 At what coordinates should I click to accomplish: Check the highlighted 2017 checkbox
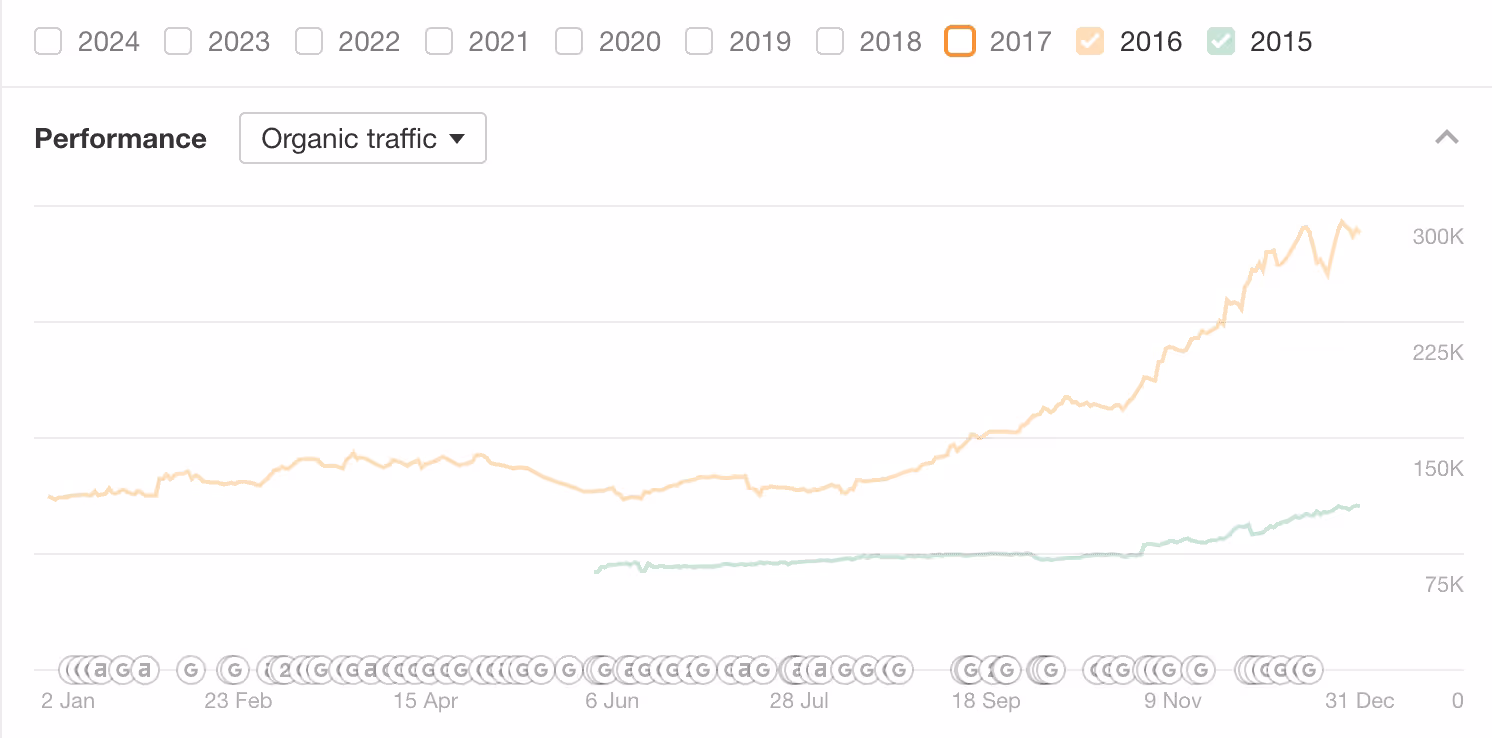960,42
